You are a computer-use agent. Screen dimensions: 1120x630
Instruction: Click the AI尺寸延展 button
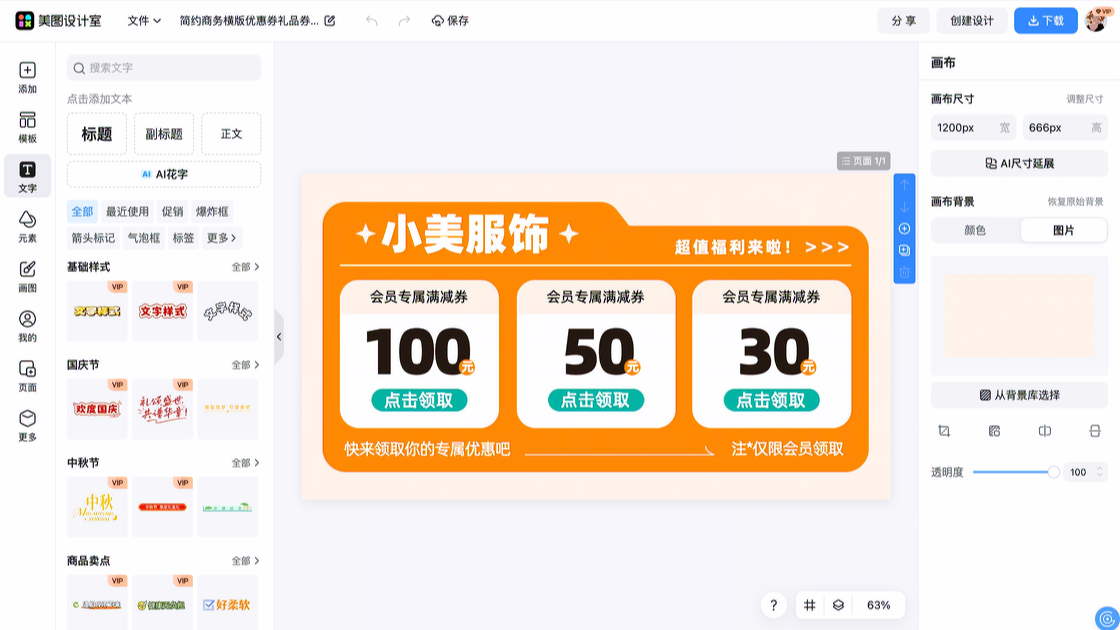pyautogui.click(x=1019, y=163)
